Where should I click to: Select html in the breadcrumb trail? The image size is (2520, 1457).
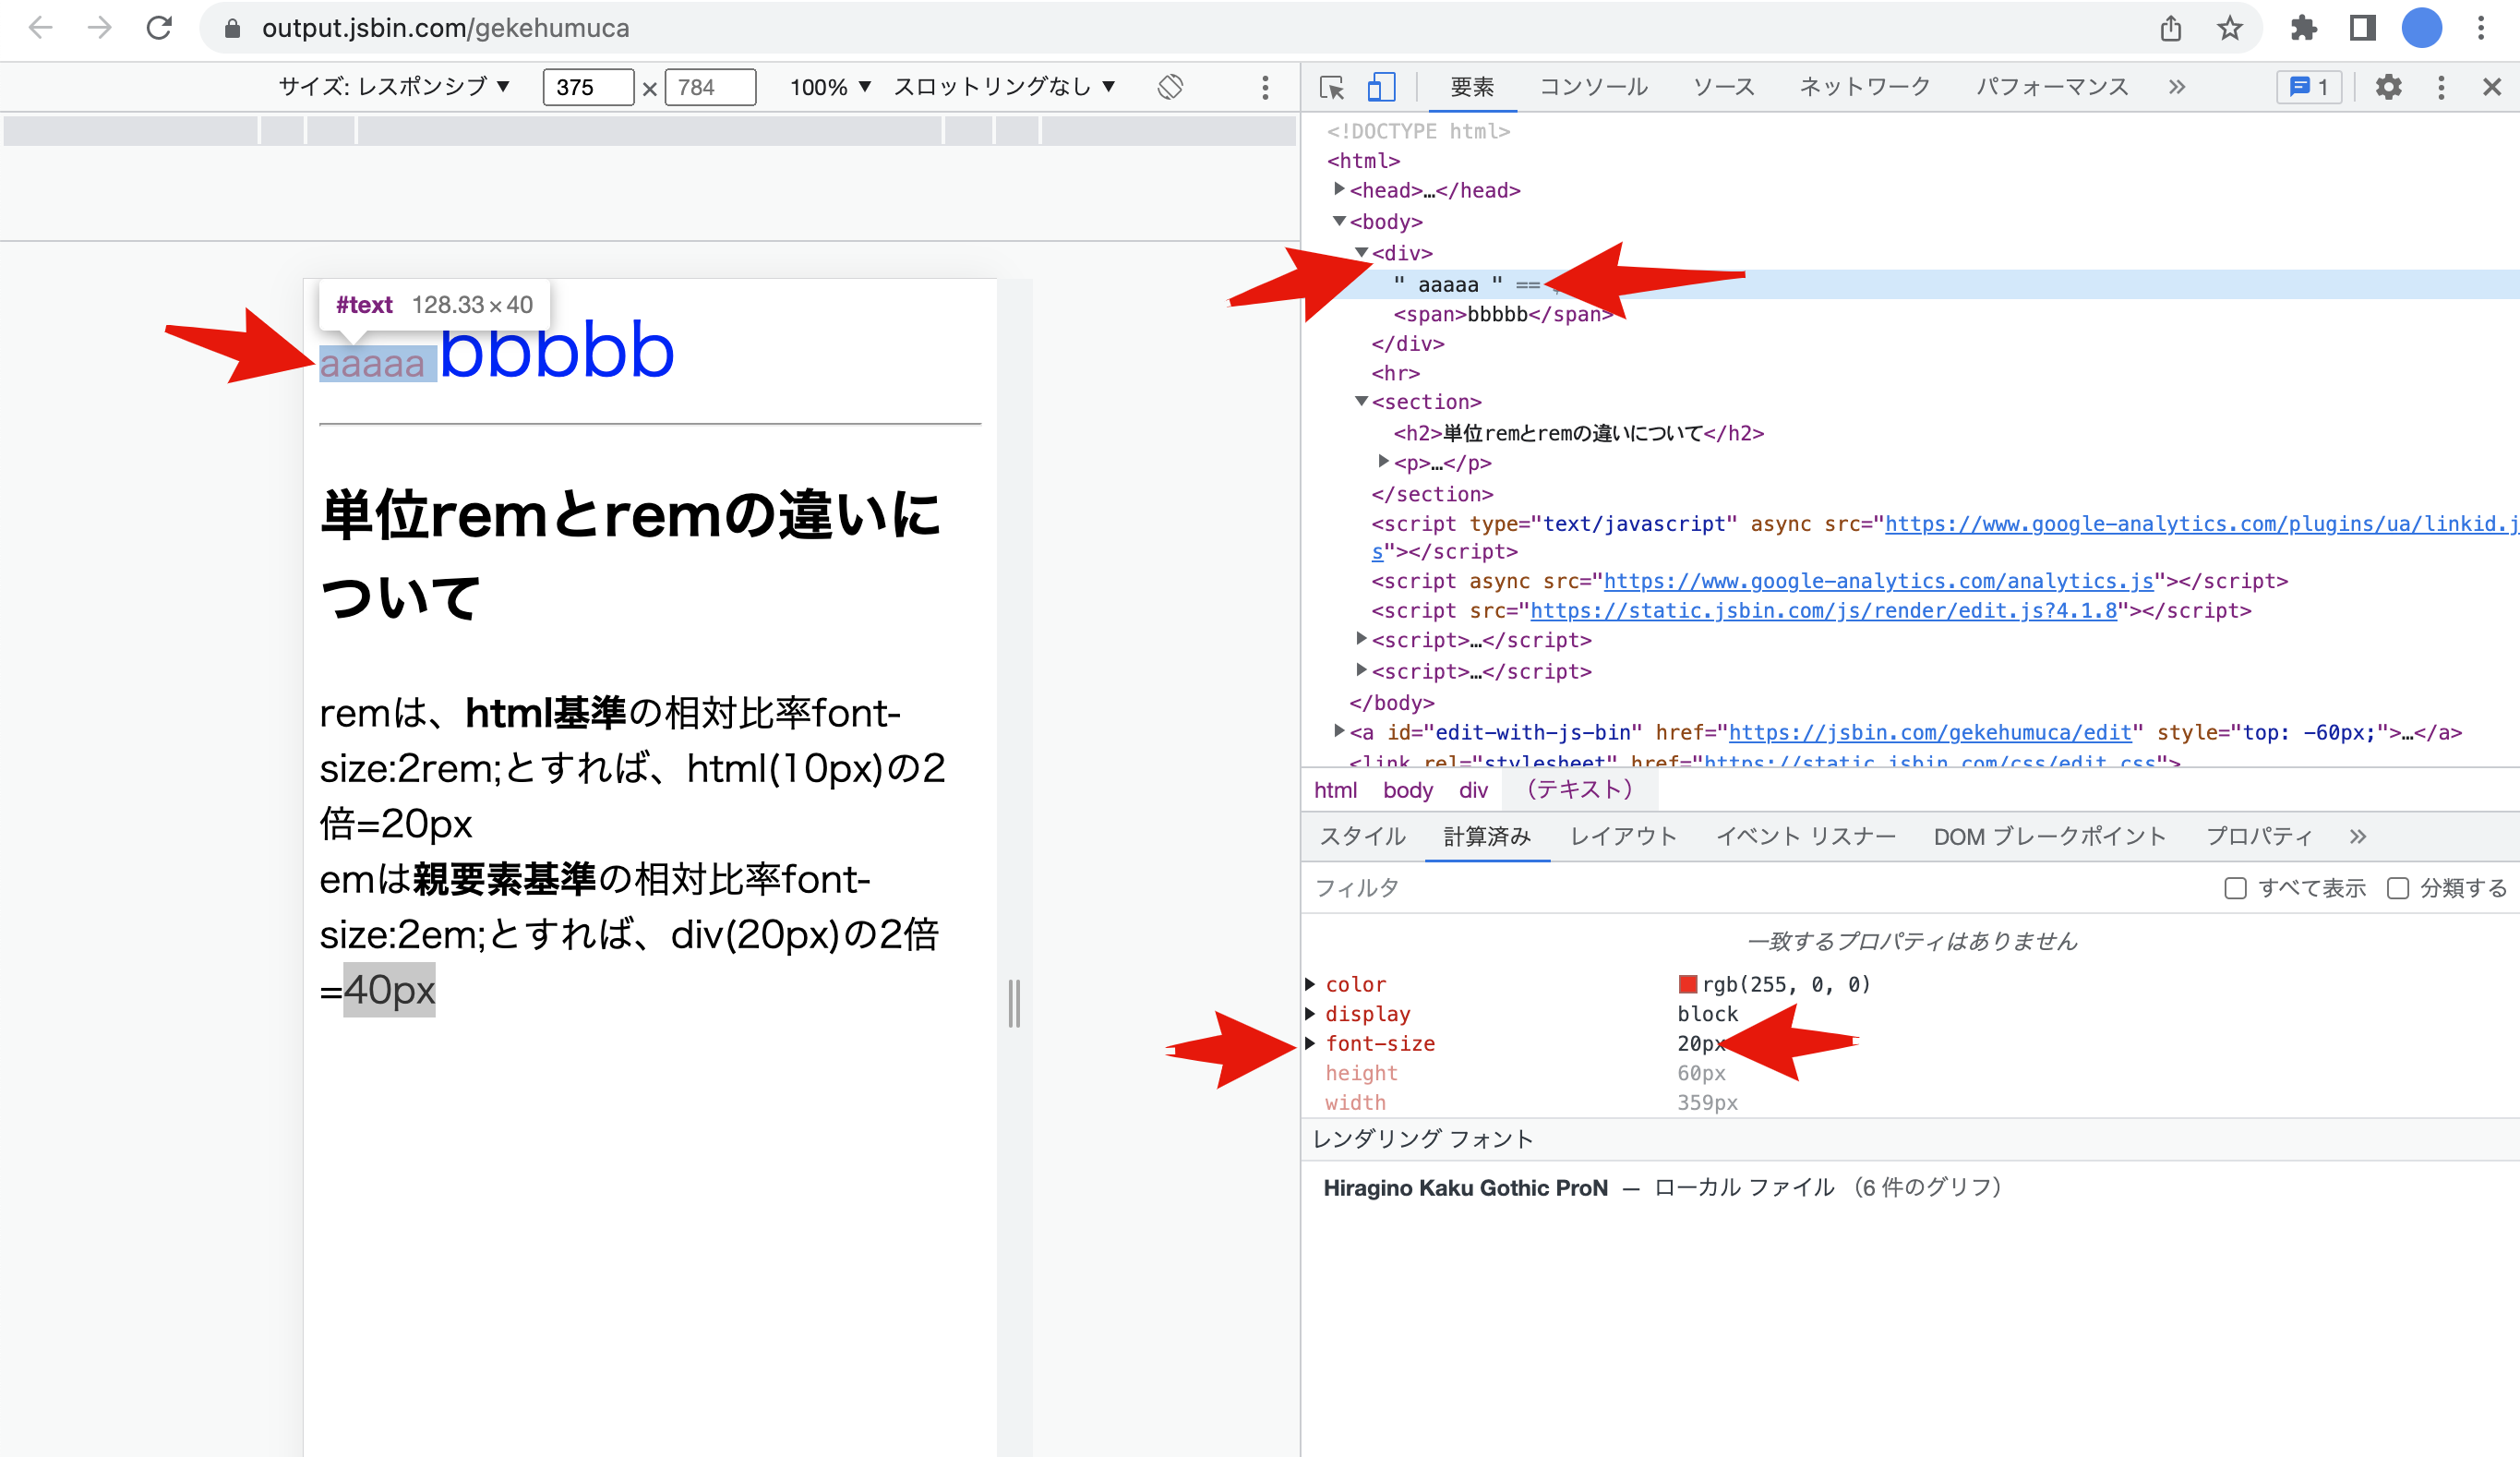pos(1335,790)
